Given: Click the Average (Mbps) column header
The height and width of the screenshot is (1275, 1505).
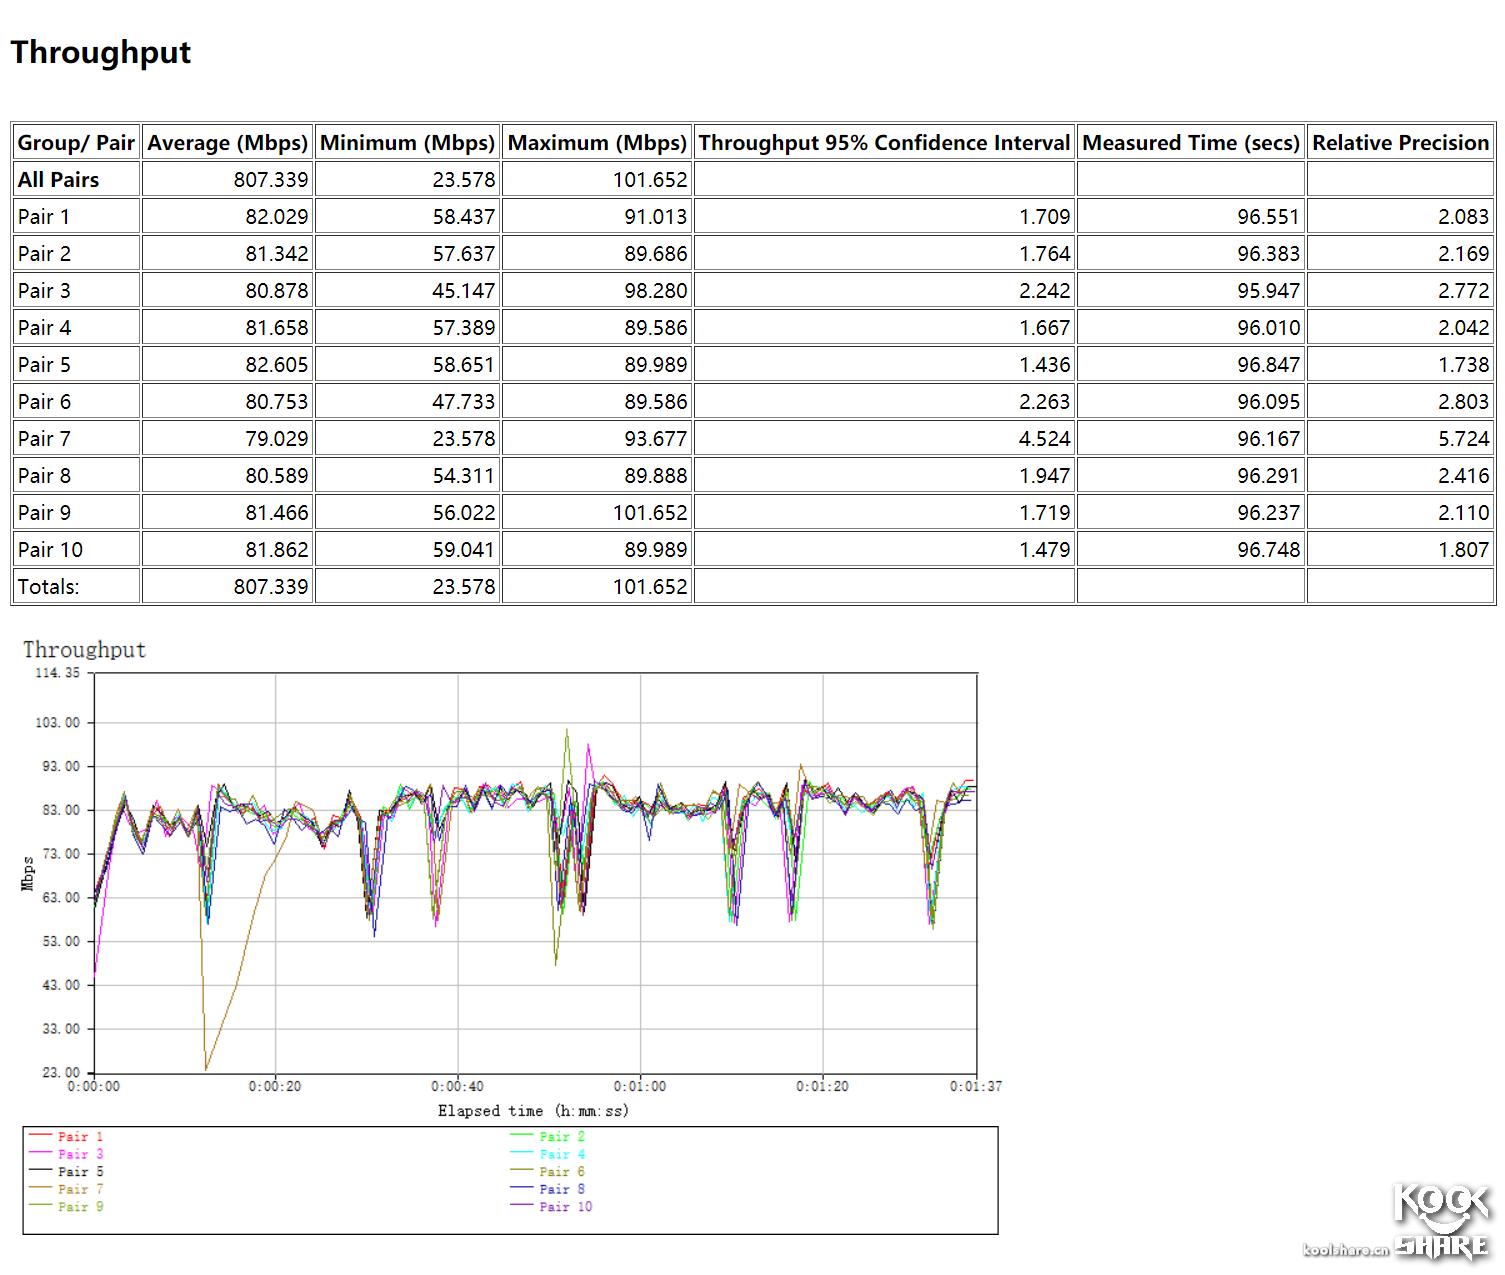Looking at the screenshot, I should [x=227, y=143].
